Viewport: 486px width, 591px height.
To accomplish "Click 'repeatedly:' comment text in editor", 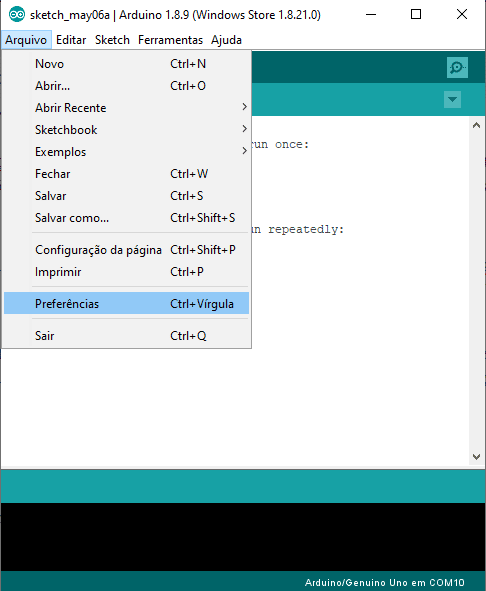I will point(306,229).
